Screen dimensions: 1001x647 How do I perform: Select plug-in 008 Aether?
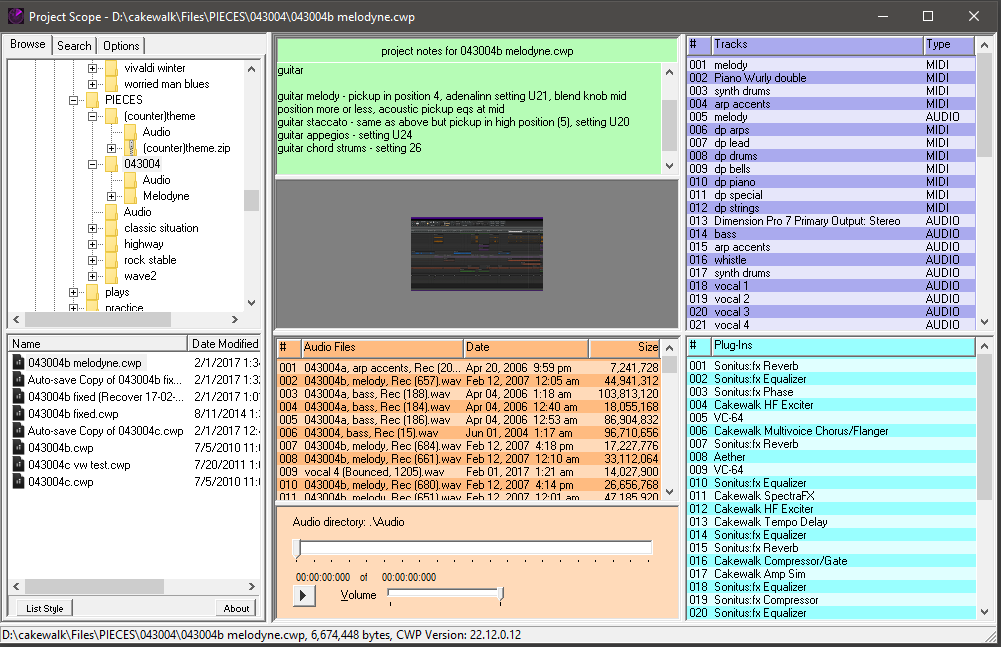click(x=831, y=457)
